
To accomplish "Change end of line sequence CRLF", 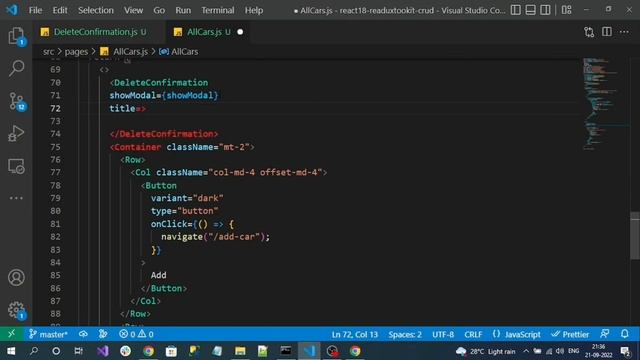I will [x=473, y=334].
